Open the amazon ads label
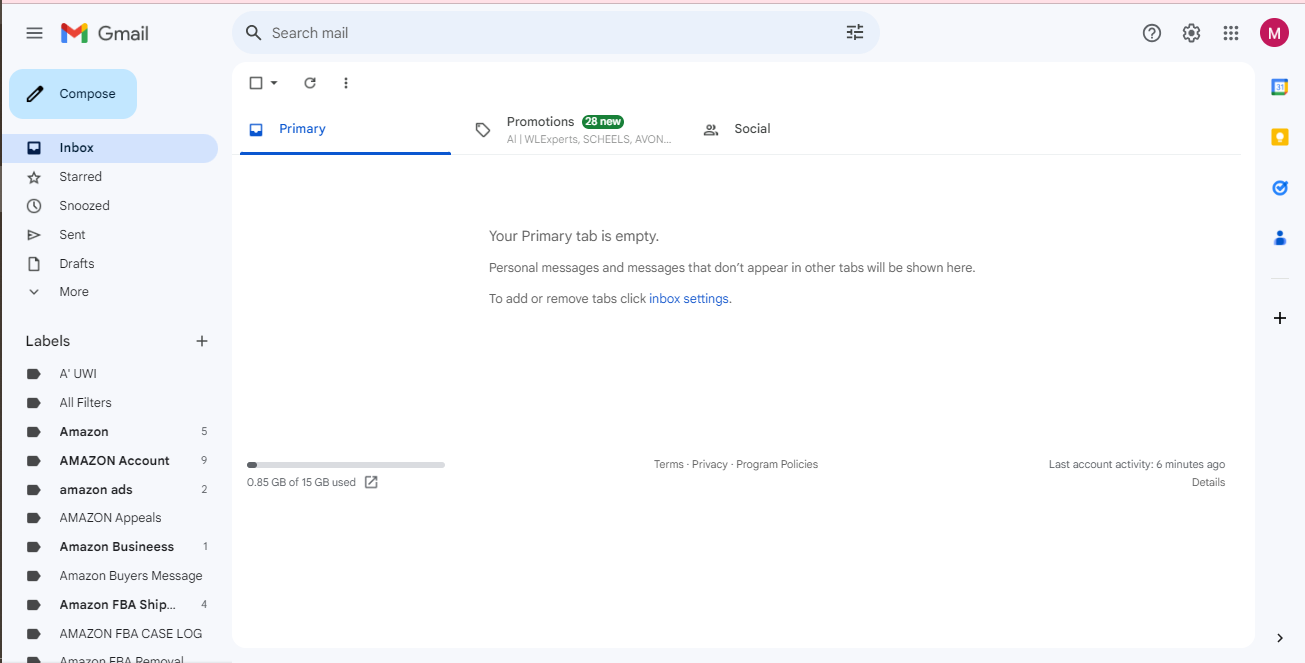 point(109,490)
